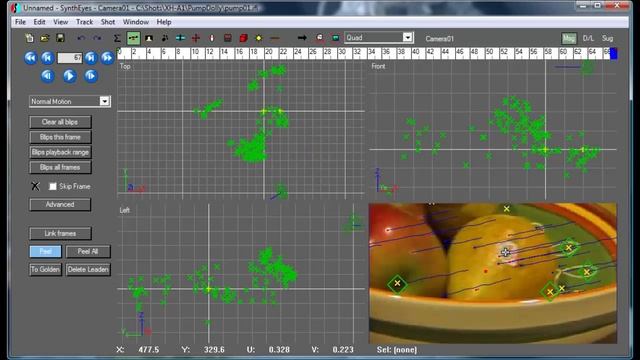This screenshot has width=640, height=360.
Task: Click the Camera01 label in toolbar
Action: click(440, 39)
